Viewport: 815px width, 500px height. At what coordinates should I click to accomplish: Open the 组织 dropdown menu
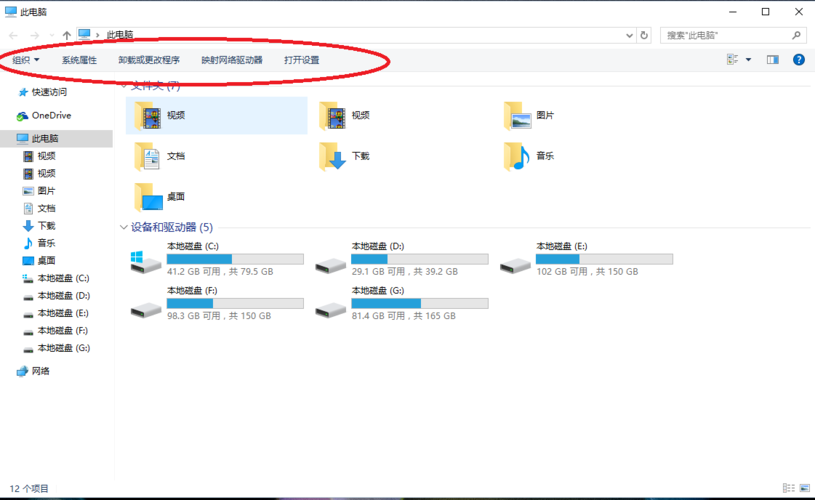coord(26,60)
